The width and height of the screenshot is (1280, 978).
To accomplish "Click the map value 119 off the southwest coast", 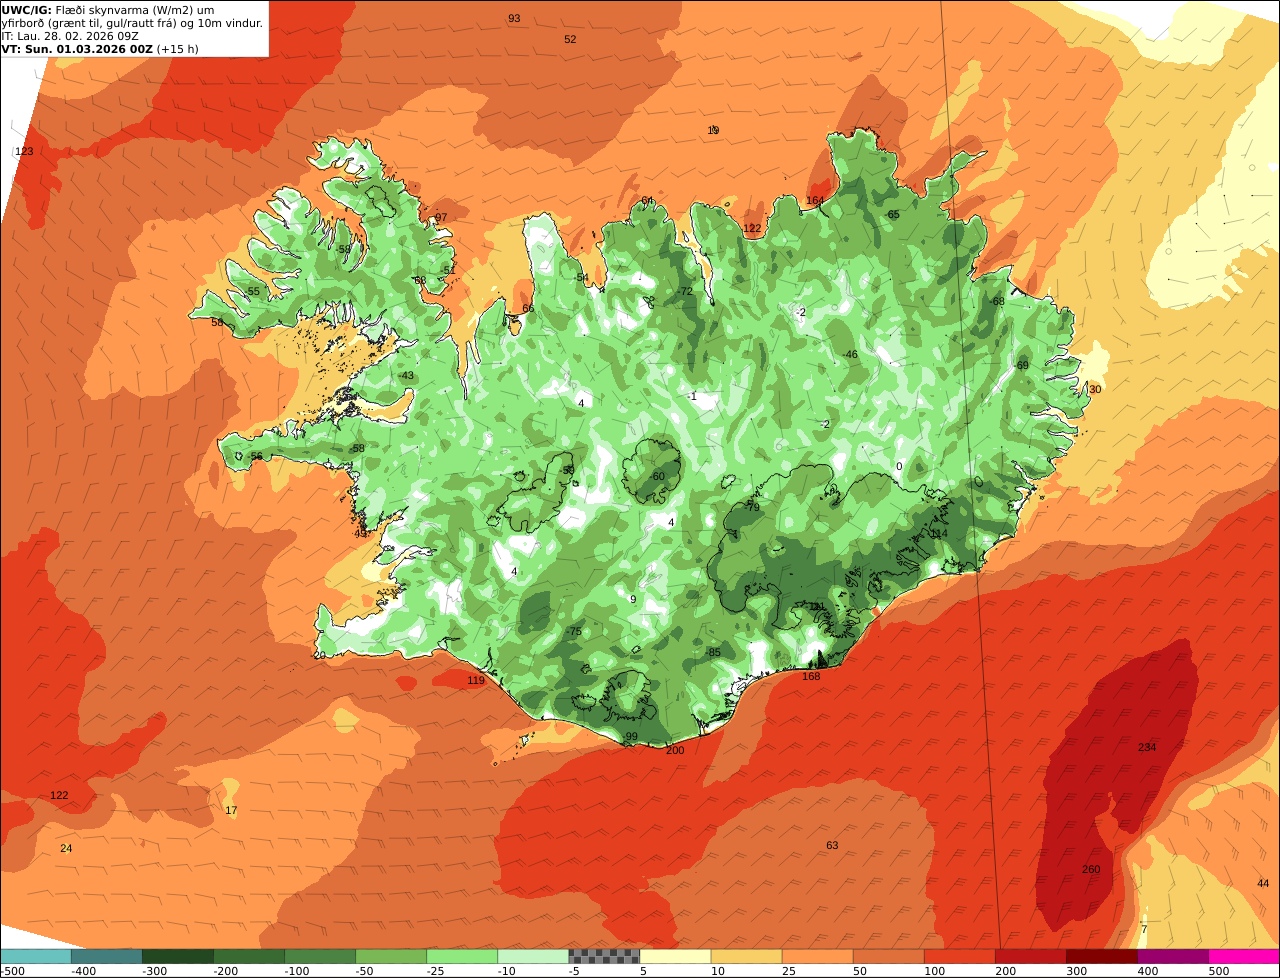I will coord(476,680).
